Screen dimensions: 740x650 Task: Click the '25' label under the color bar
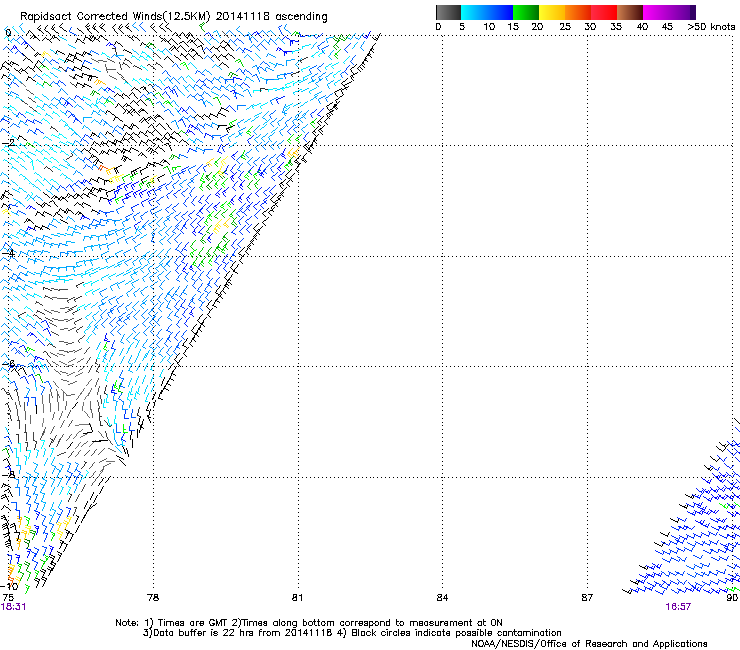pos(565,27)
